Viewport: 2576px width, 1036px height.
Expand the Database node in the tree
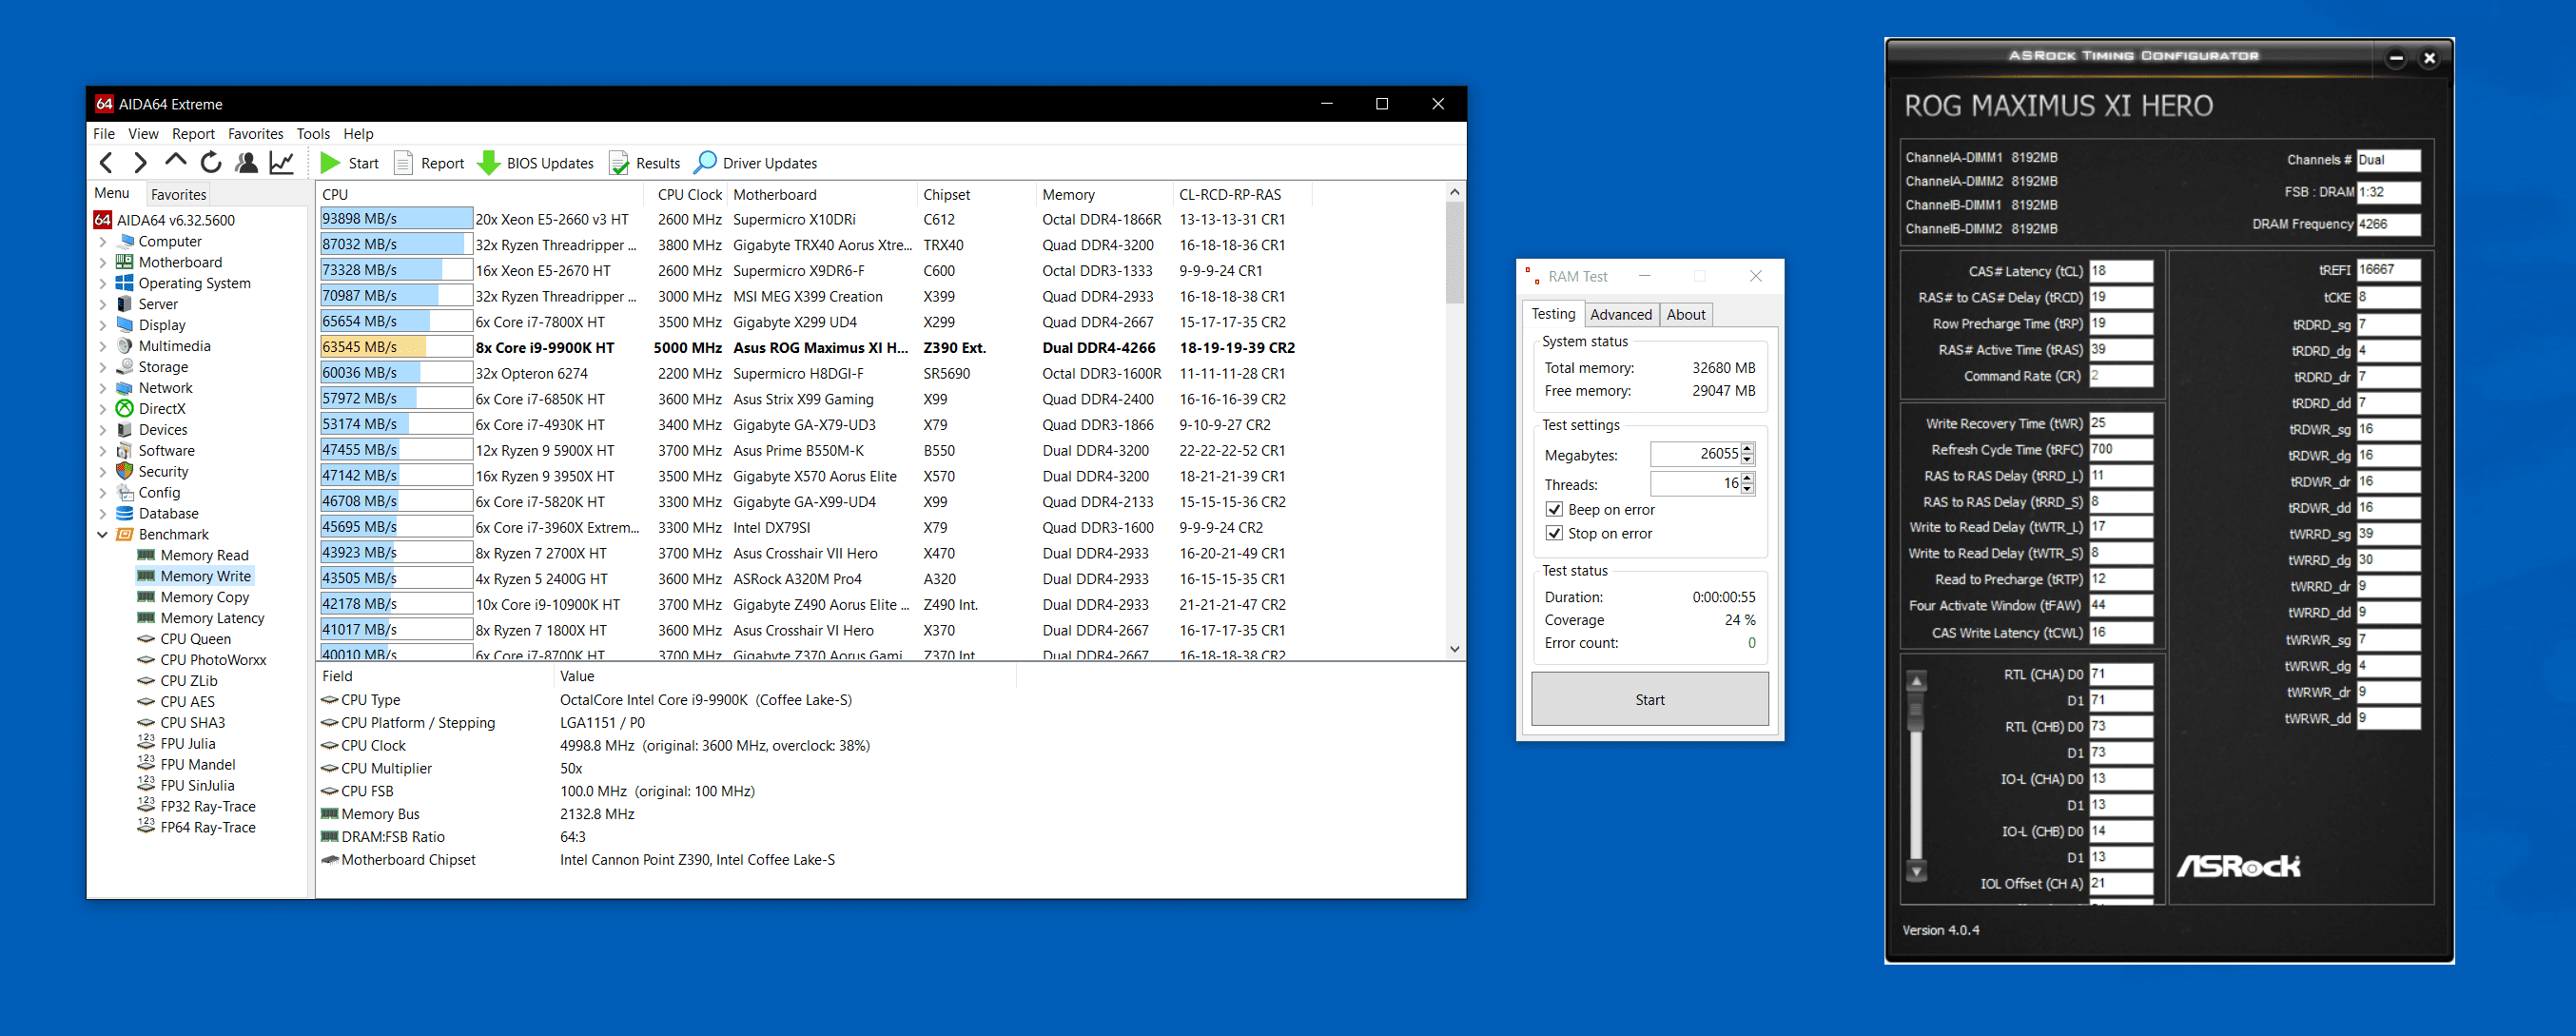point(103,514)
